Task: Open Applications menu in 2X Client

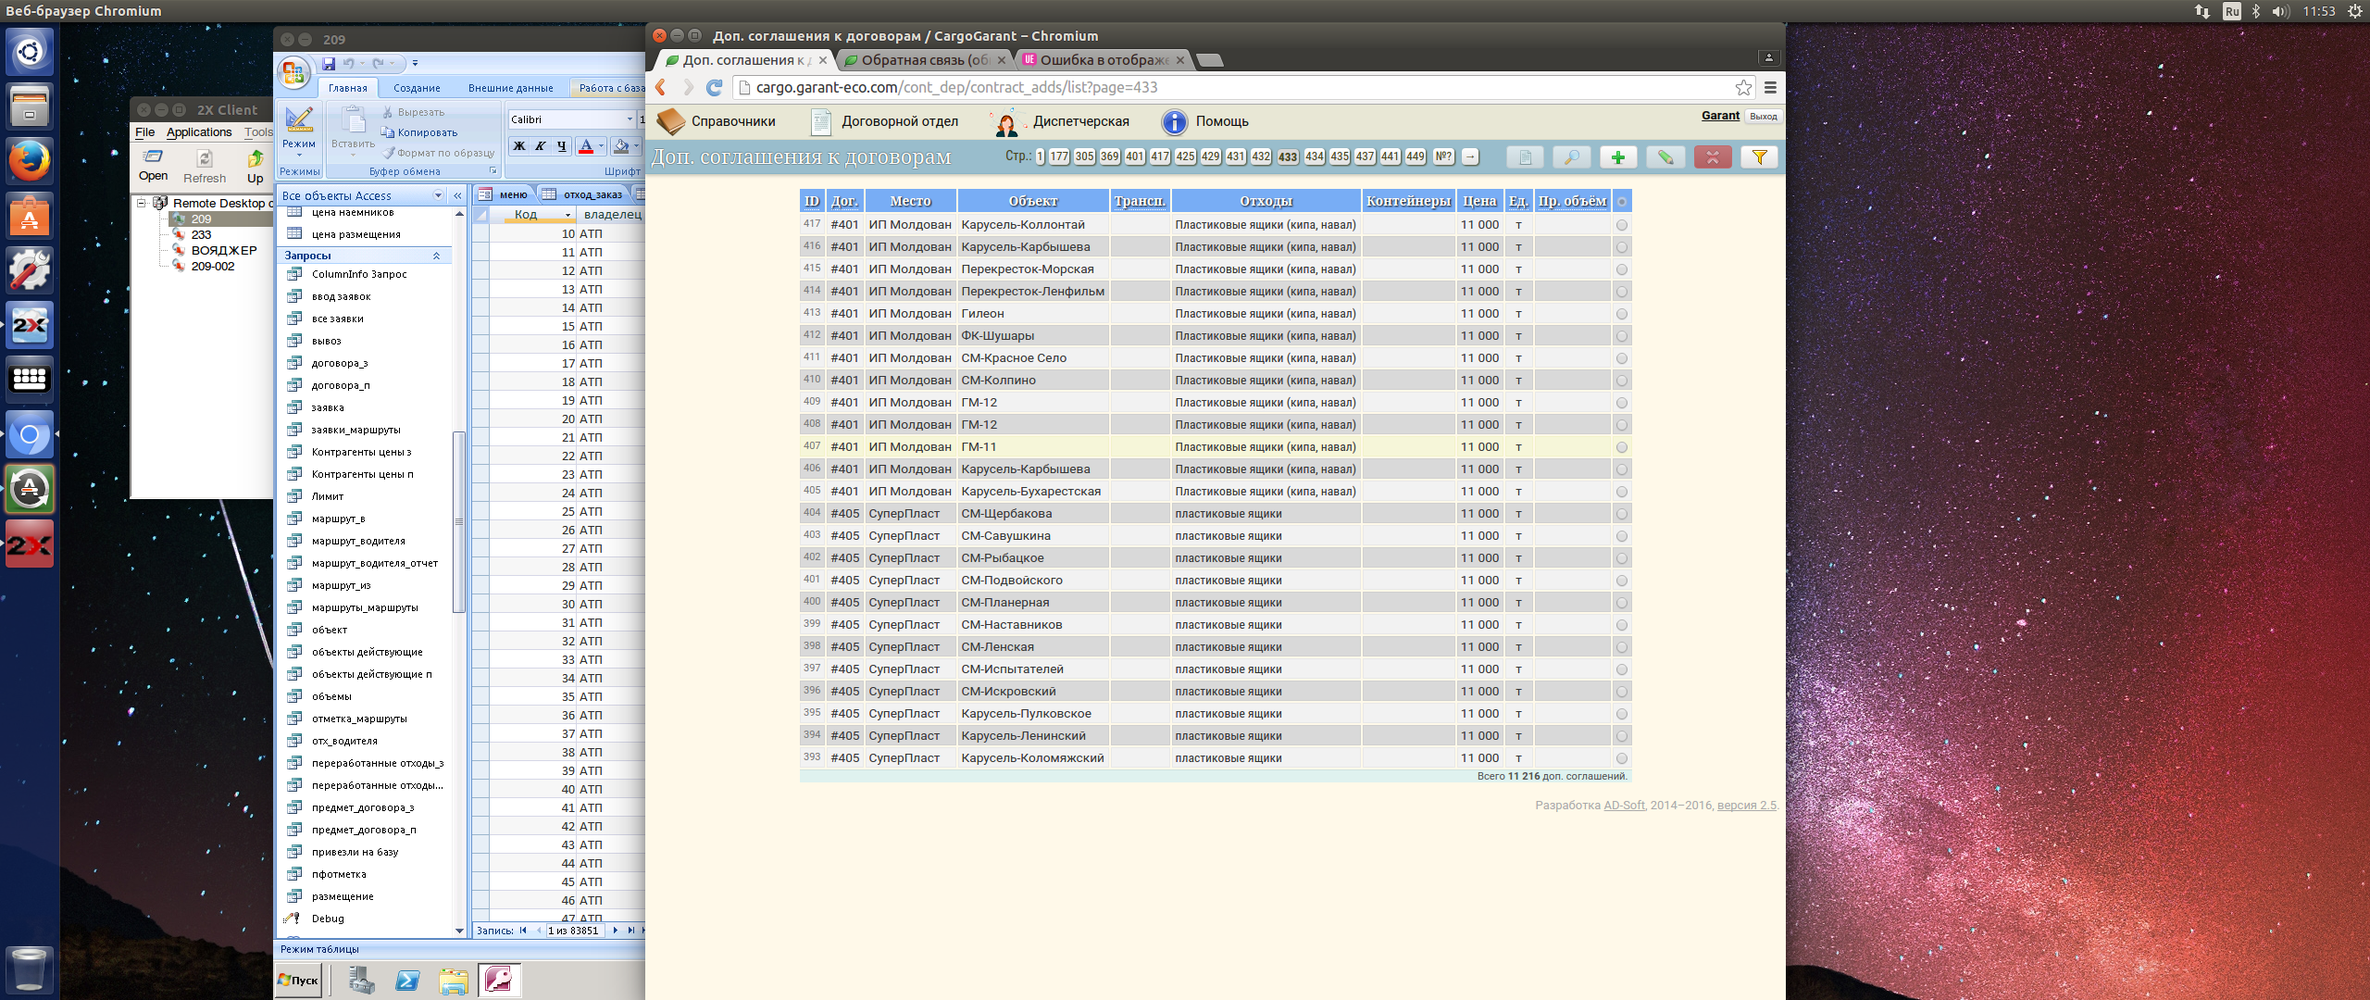Action: click(198, 132)
